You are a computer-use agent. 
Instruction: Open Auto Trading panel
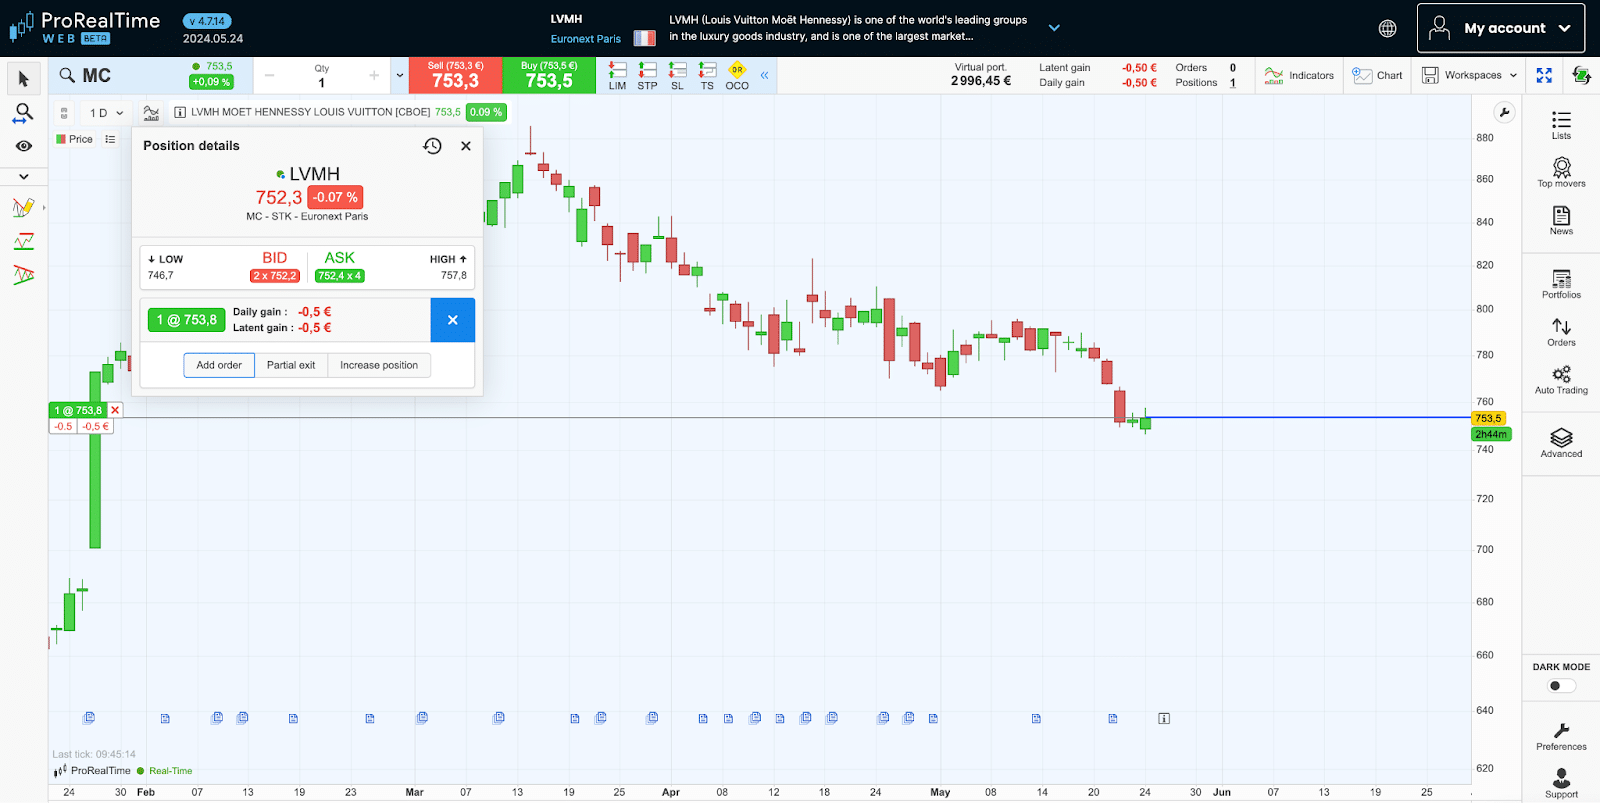pos(1561,380)
